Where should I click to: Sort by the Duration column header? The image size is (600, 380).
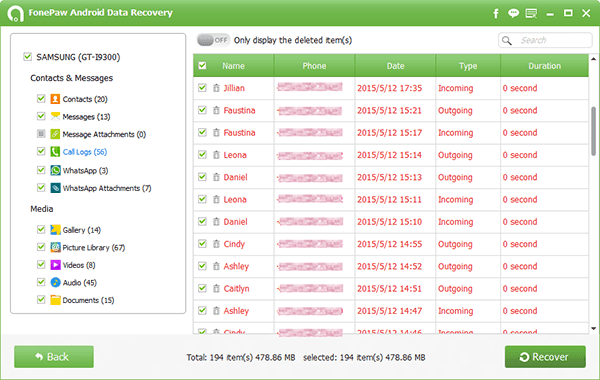(x=545, y=66)
